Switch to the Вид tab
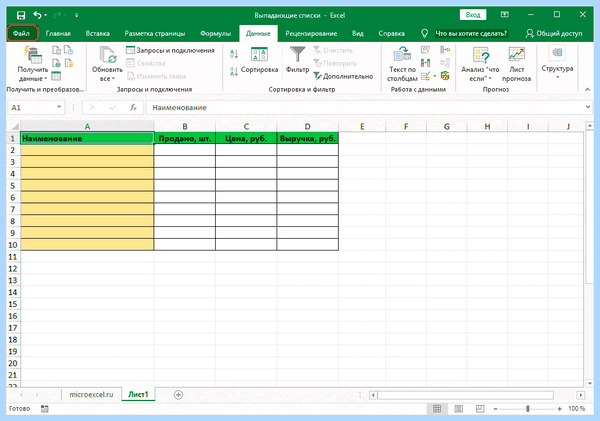 [358, 33]
